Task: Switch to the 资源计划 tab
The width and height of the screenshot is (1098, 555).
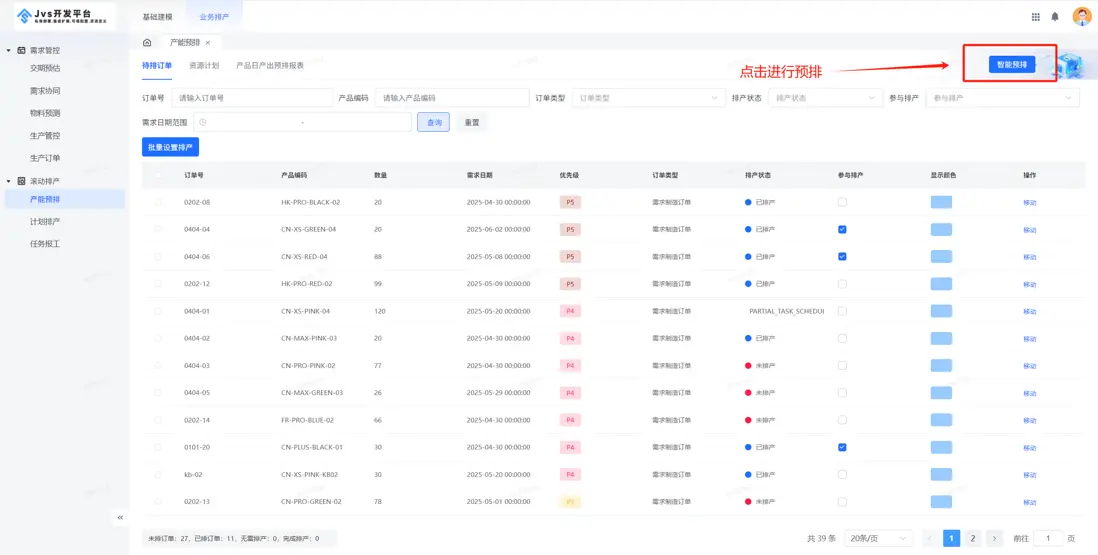Action: click(x=204, y=66)
